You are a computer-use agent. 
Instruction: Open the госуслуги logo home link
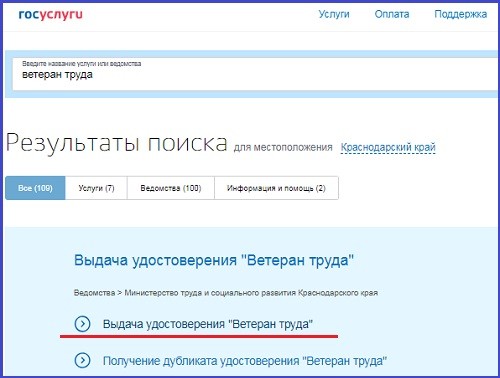tap(50, 15)
